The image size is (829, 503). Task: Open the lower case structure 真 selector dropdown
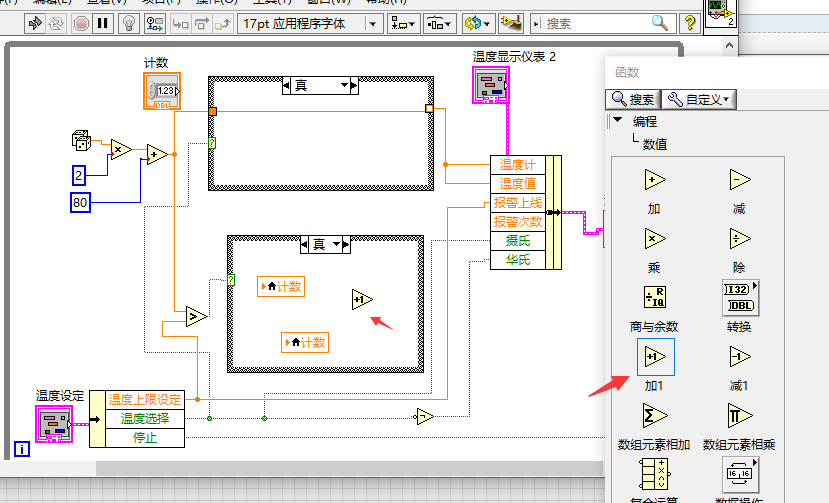coord(336,244)
